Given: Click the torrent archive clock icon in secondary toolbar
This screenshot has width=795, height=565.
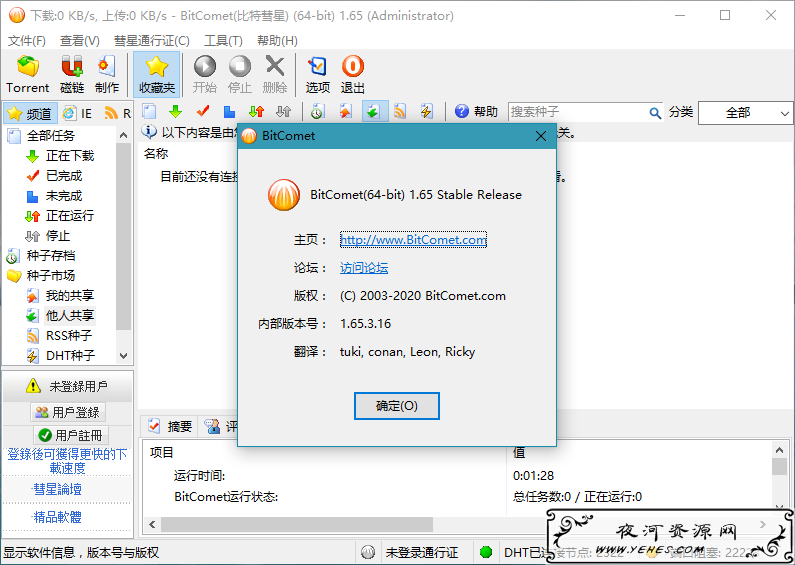Looking at the screenshot, I should tap(318, 111).
